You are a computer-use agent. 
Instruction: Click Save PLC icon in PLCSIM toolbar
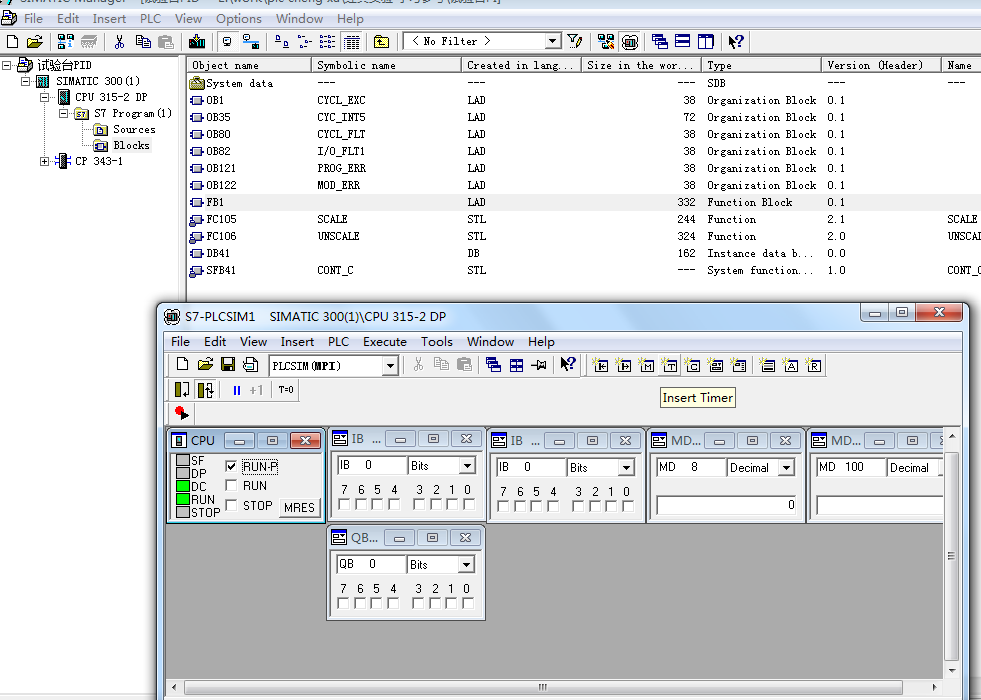pos(228,365)
